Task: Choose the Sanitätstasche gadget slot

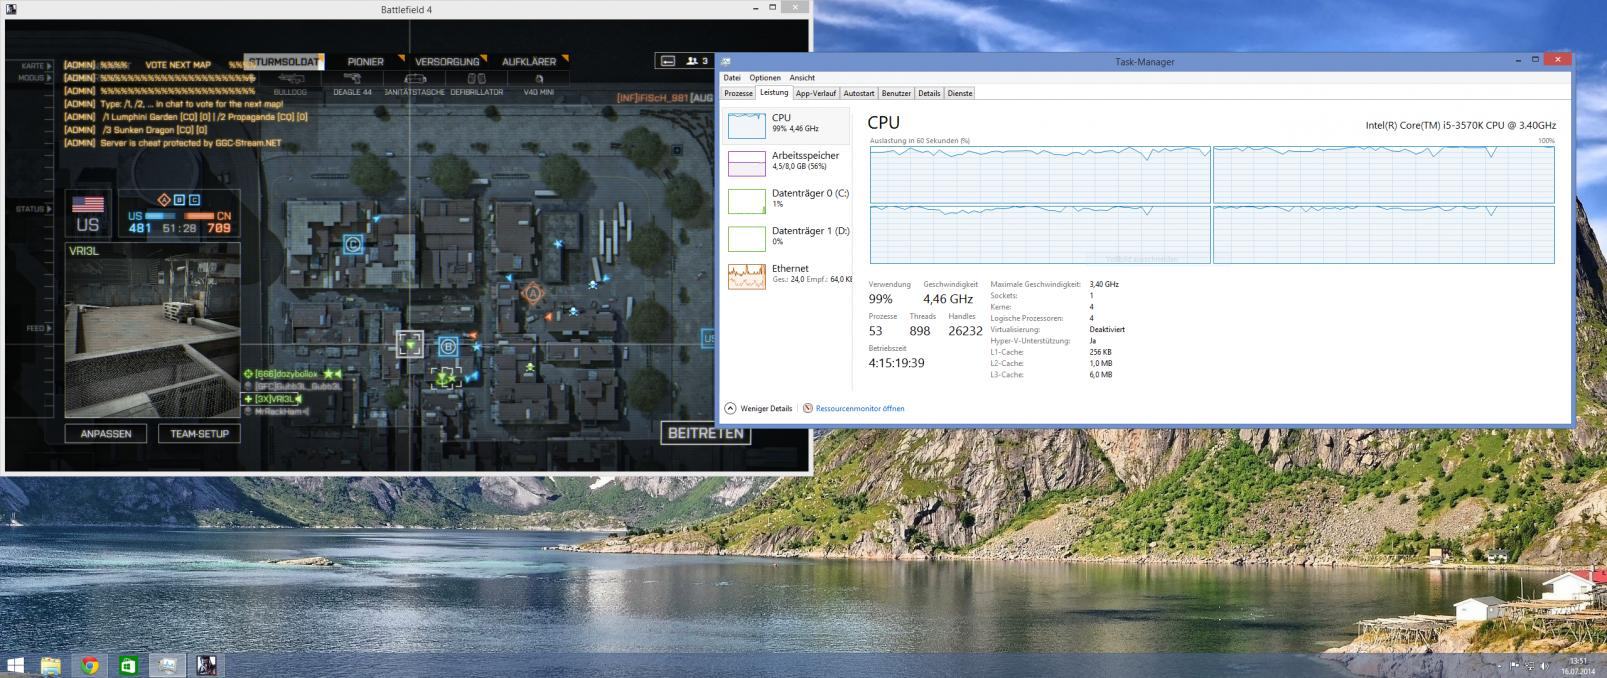Action: click(x=414, y=84)
